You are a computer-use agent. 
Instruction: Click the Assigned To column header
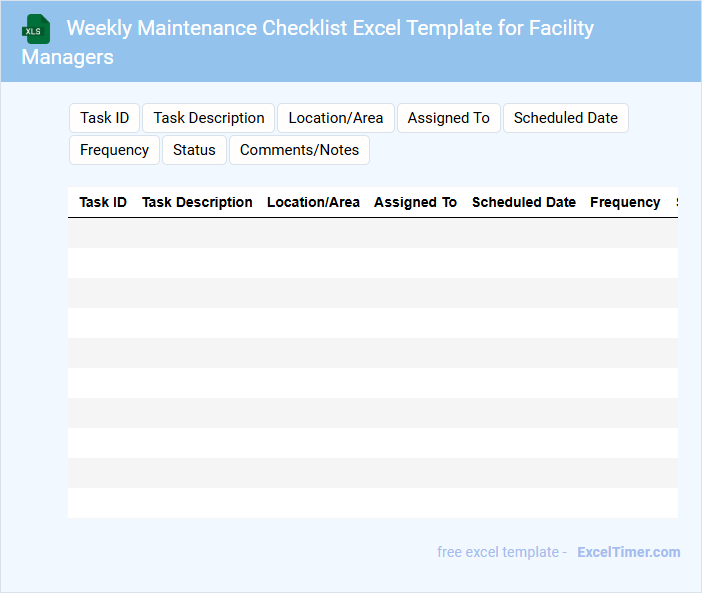coord(415,202)
